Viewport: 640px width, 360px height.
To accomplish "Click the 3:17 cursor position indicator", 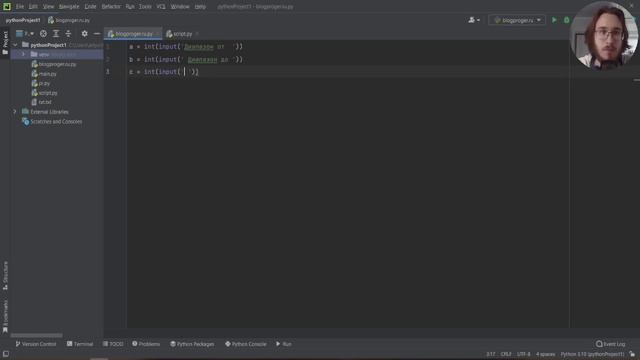I will pos(491,354).
